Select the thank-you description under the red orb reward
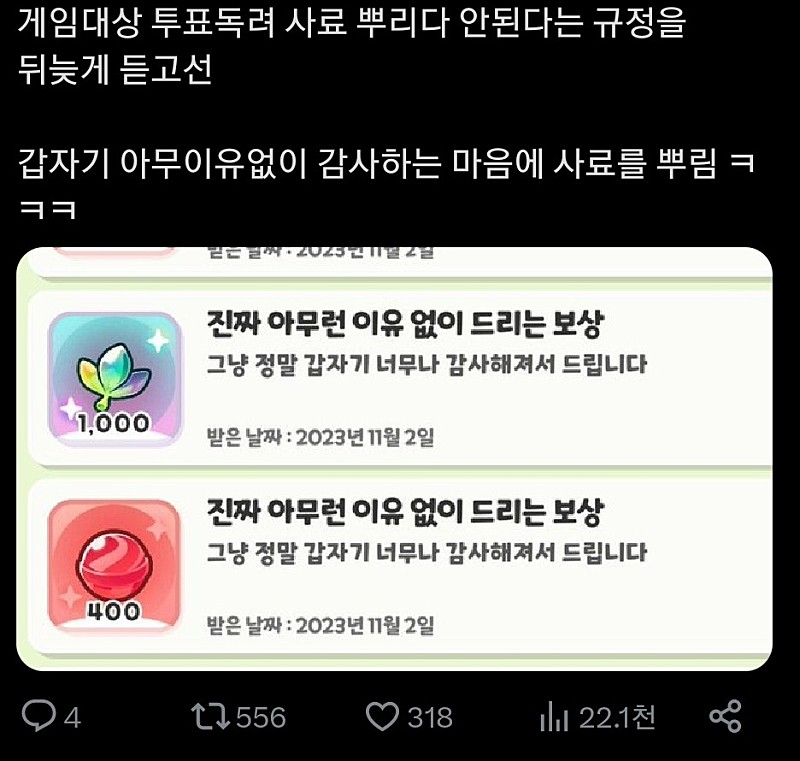800x761 pixels. tap(427, 552)
